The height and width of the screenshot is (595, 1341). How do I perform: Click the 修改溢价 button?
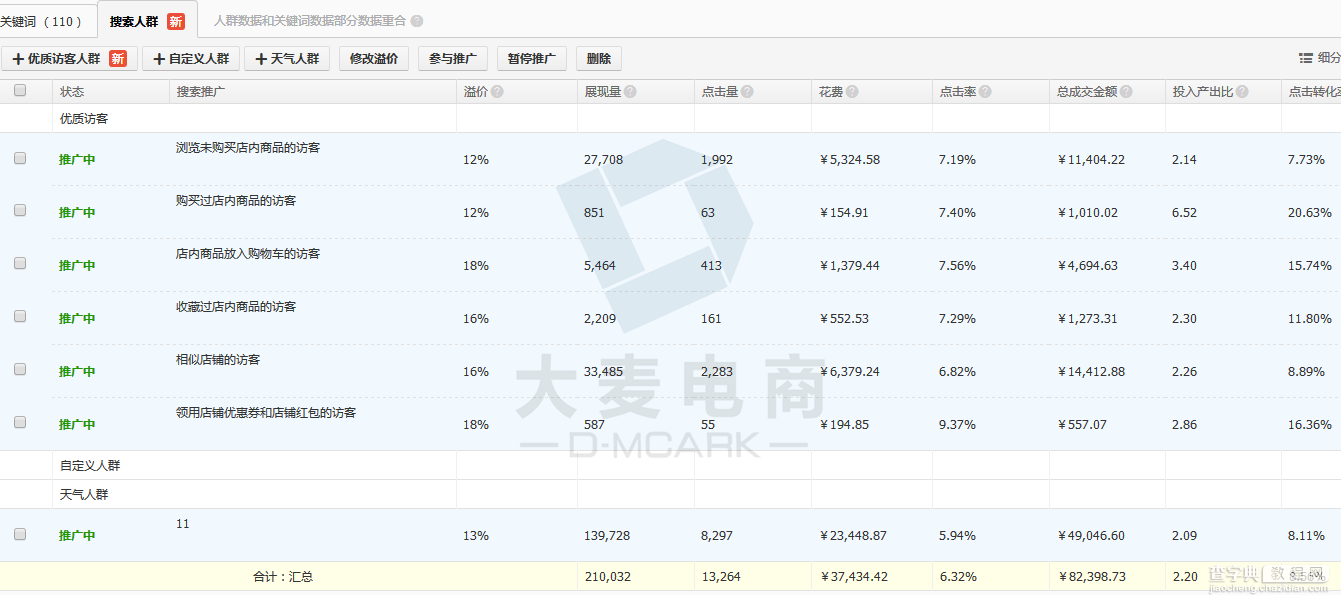[x=374, y=59]
